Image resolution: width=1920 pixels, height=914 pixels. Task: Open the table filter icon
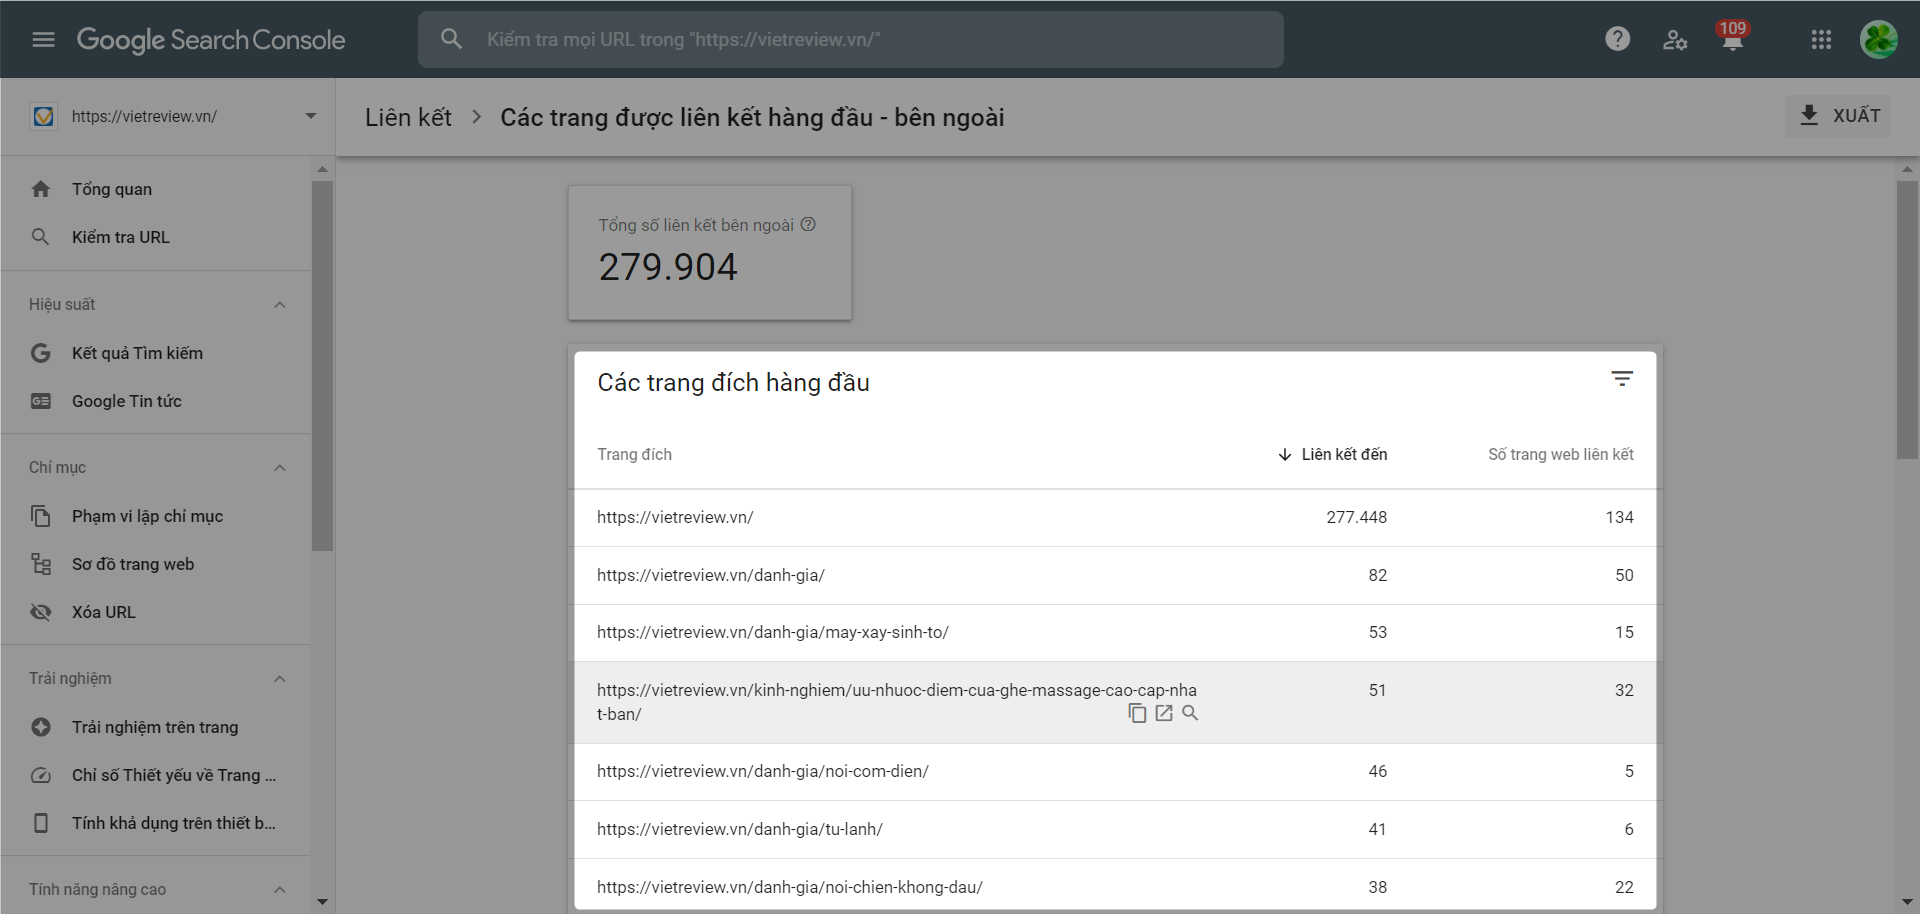(1622, 379)
